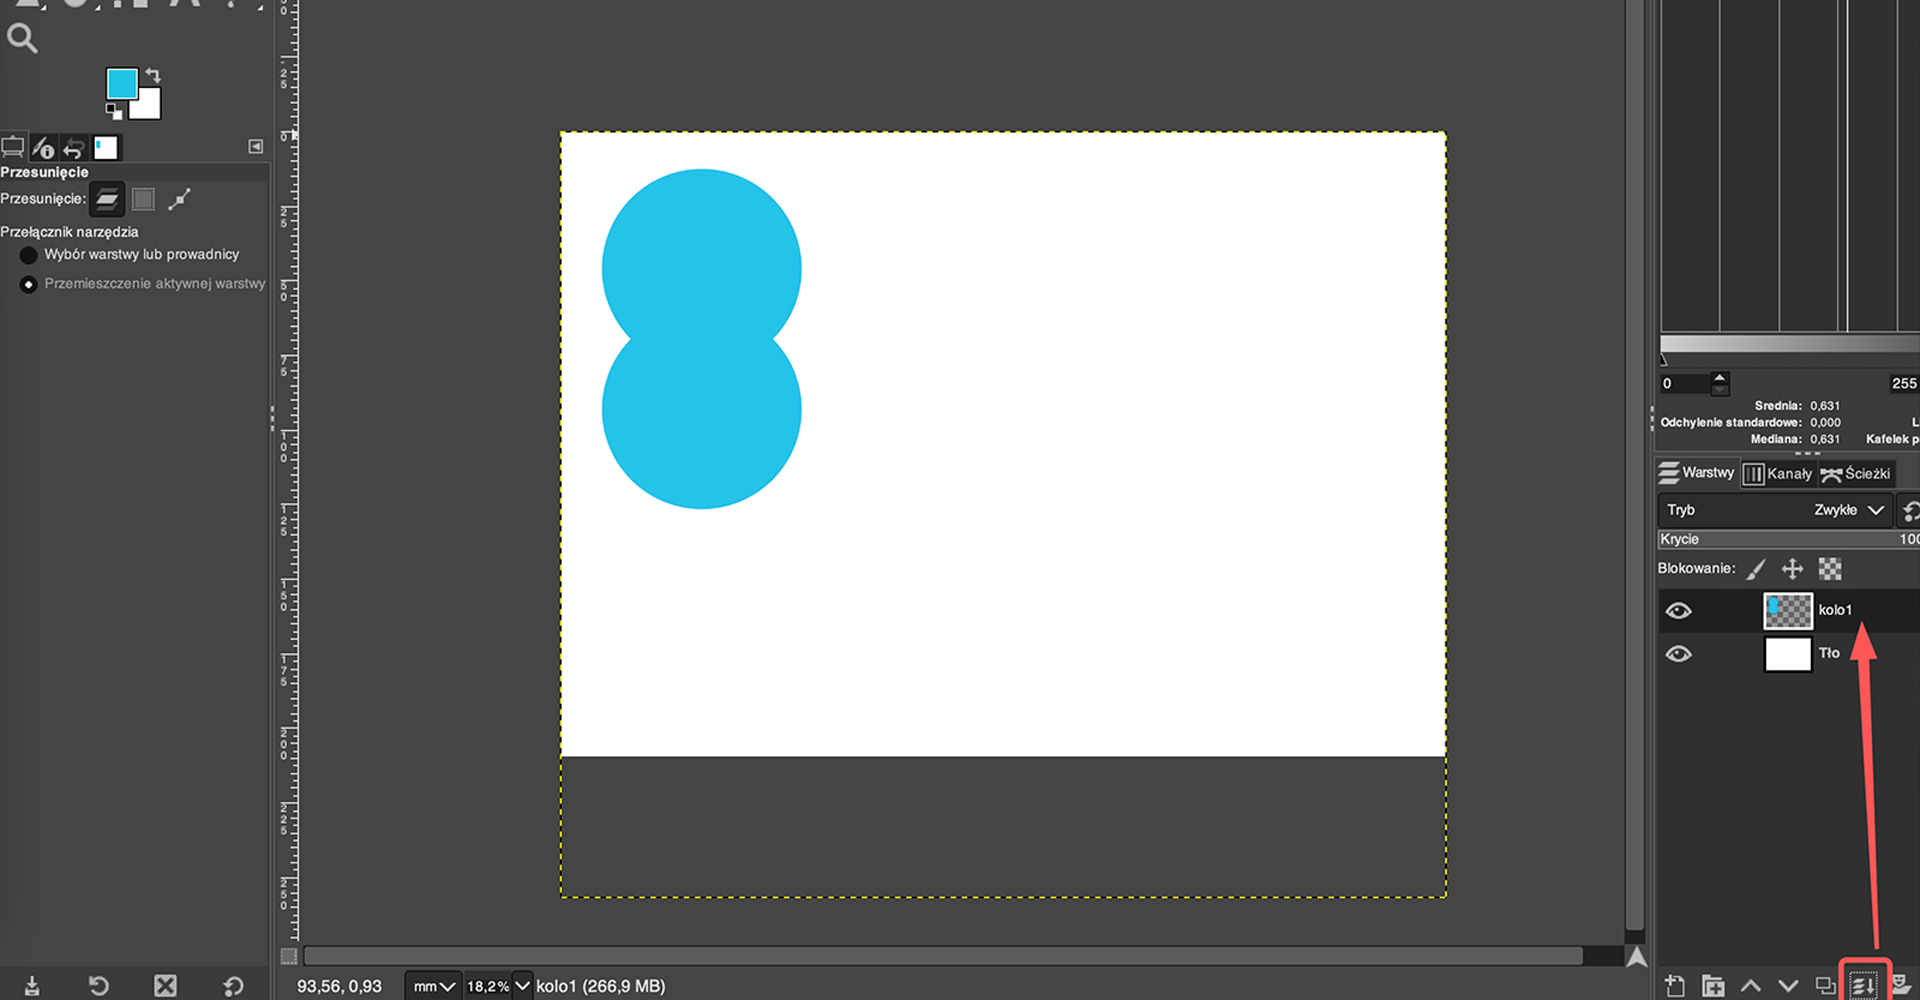Lower the layer one step
The width and height of the screenshot is (1920, 1000).
pyautogui.click(x=1788, y=986)
